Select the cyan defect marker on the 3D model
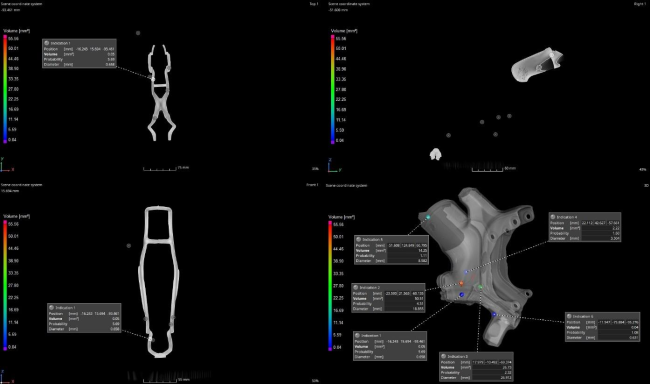 [428, 217]
